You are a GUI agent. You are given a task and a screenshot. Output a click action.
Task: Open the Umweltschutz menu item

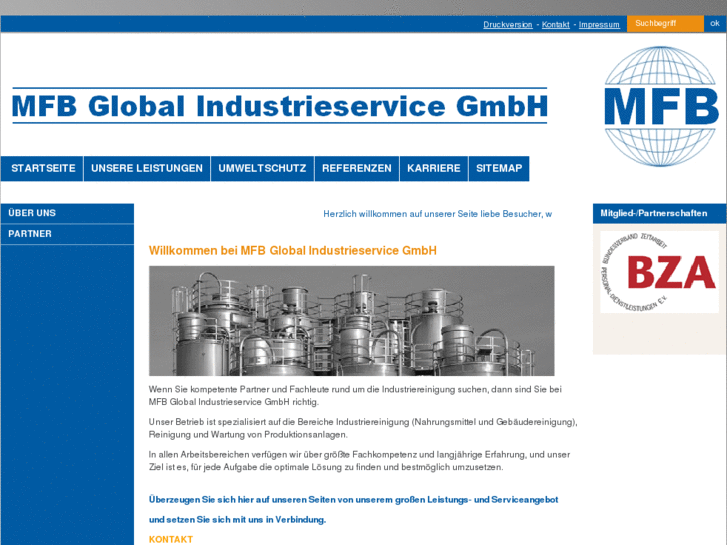click(x=262, y=168)
